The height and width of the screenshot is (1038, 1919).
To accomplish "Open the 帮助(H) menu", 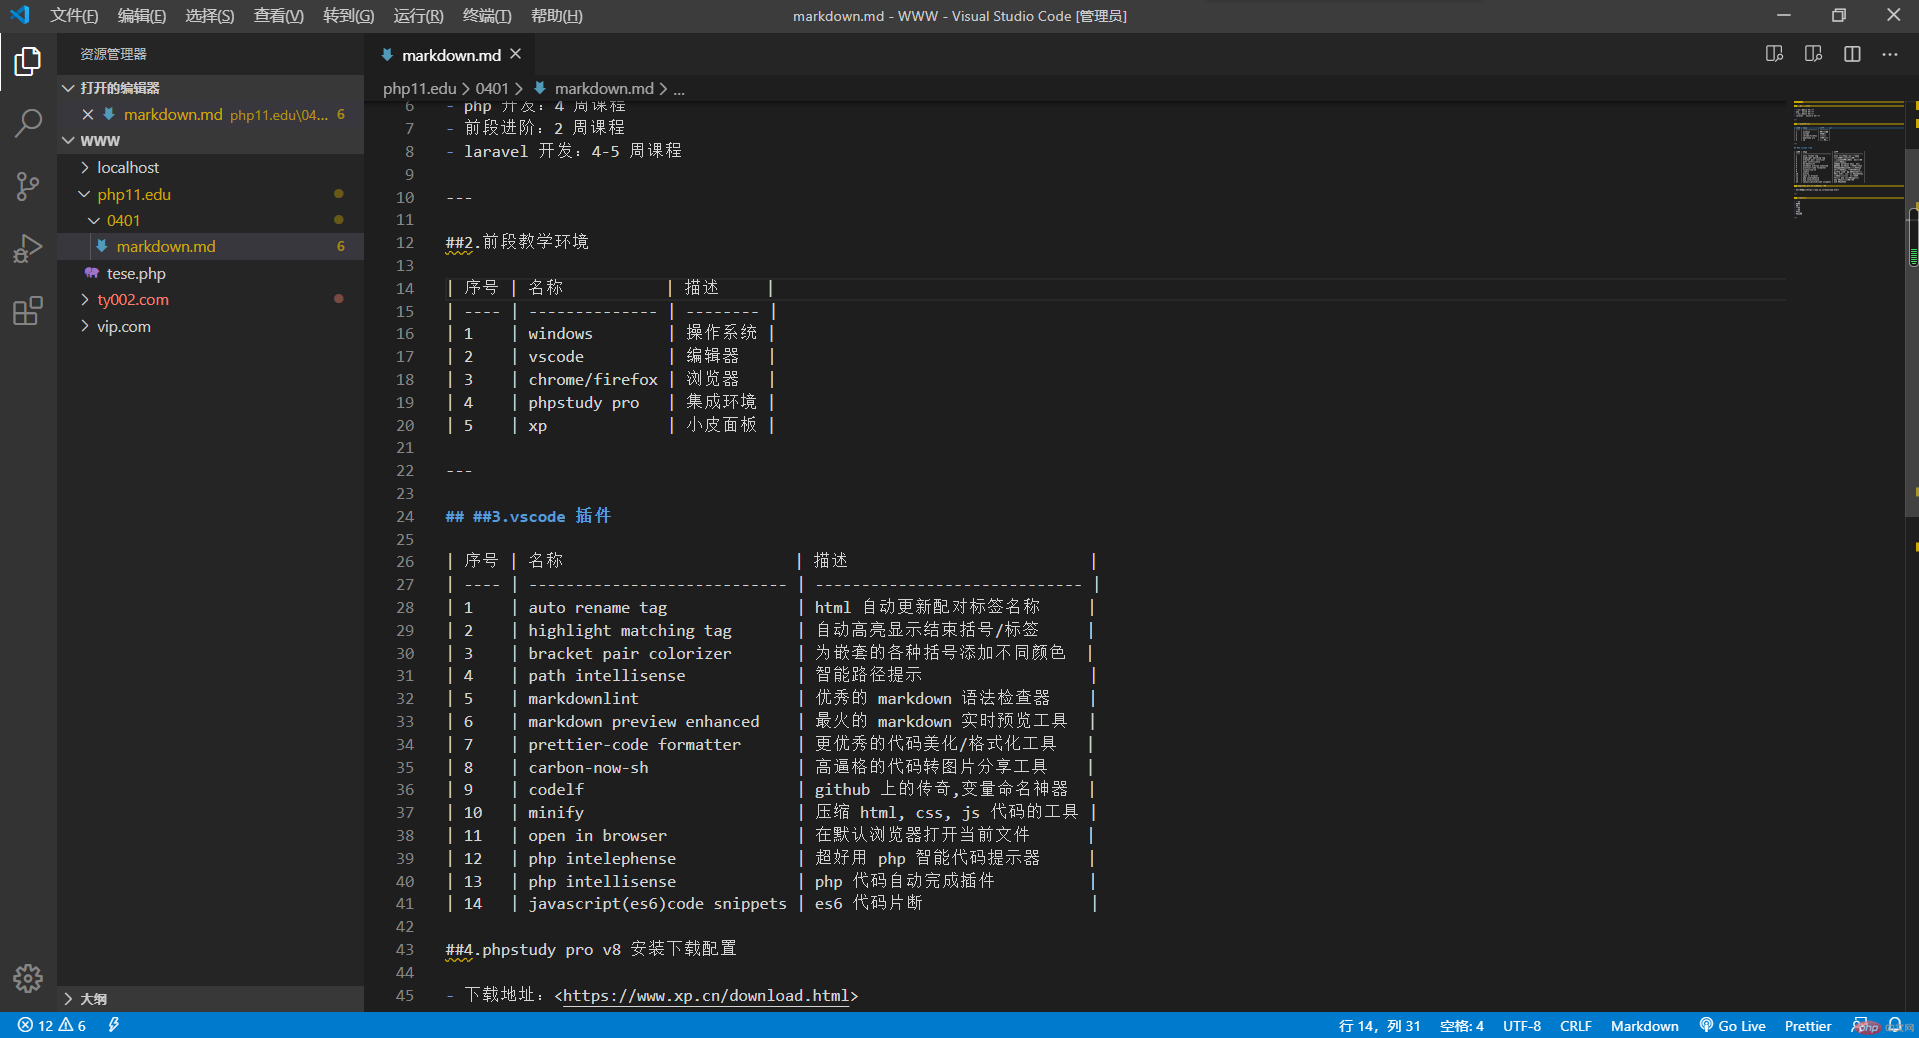I will 557,16.
